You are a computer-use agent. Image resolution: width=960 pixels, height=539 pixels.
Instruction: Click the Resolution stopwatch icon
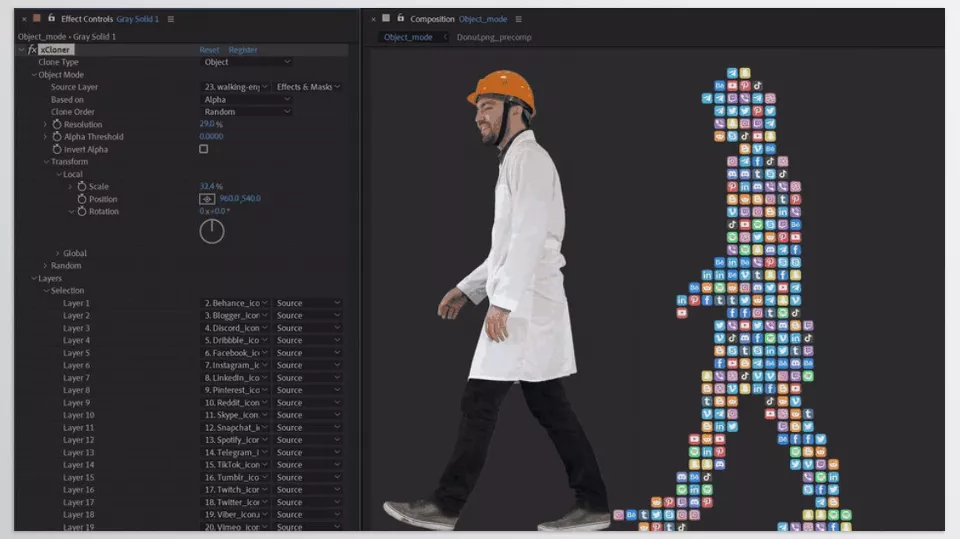[x=57, y=124]
